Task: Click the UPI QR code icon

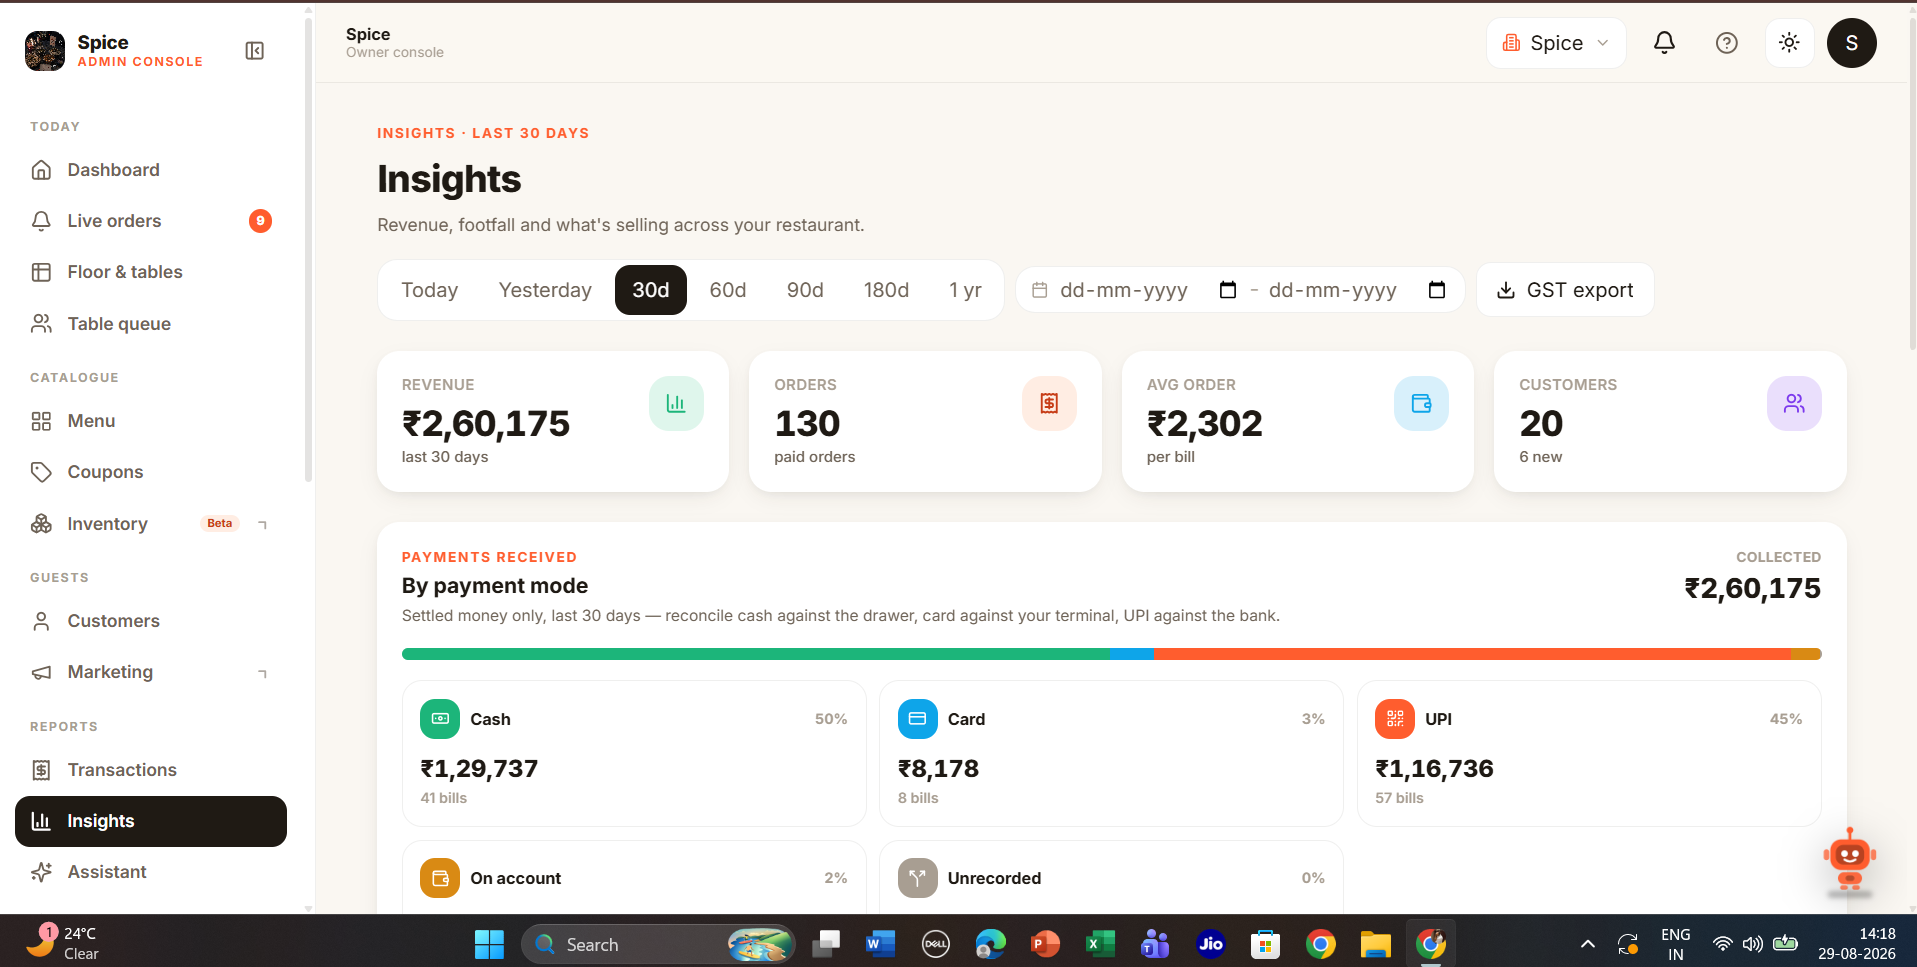Action: [1395, 719]
